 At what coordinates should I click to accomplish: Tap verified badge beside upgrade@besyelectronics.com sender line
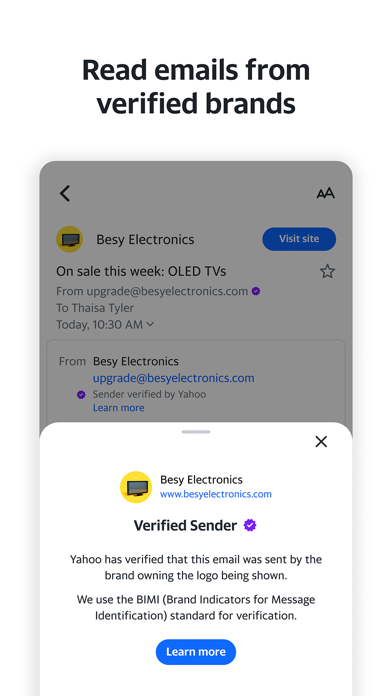tap(256, 291)
